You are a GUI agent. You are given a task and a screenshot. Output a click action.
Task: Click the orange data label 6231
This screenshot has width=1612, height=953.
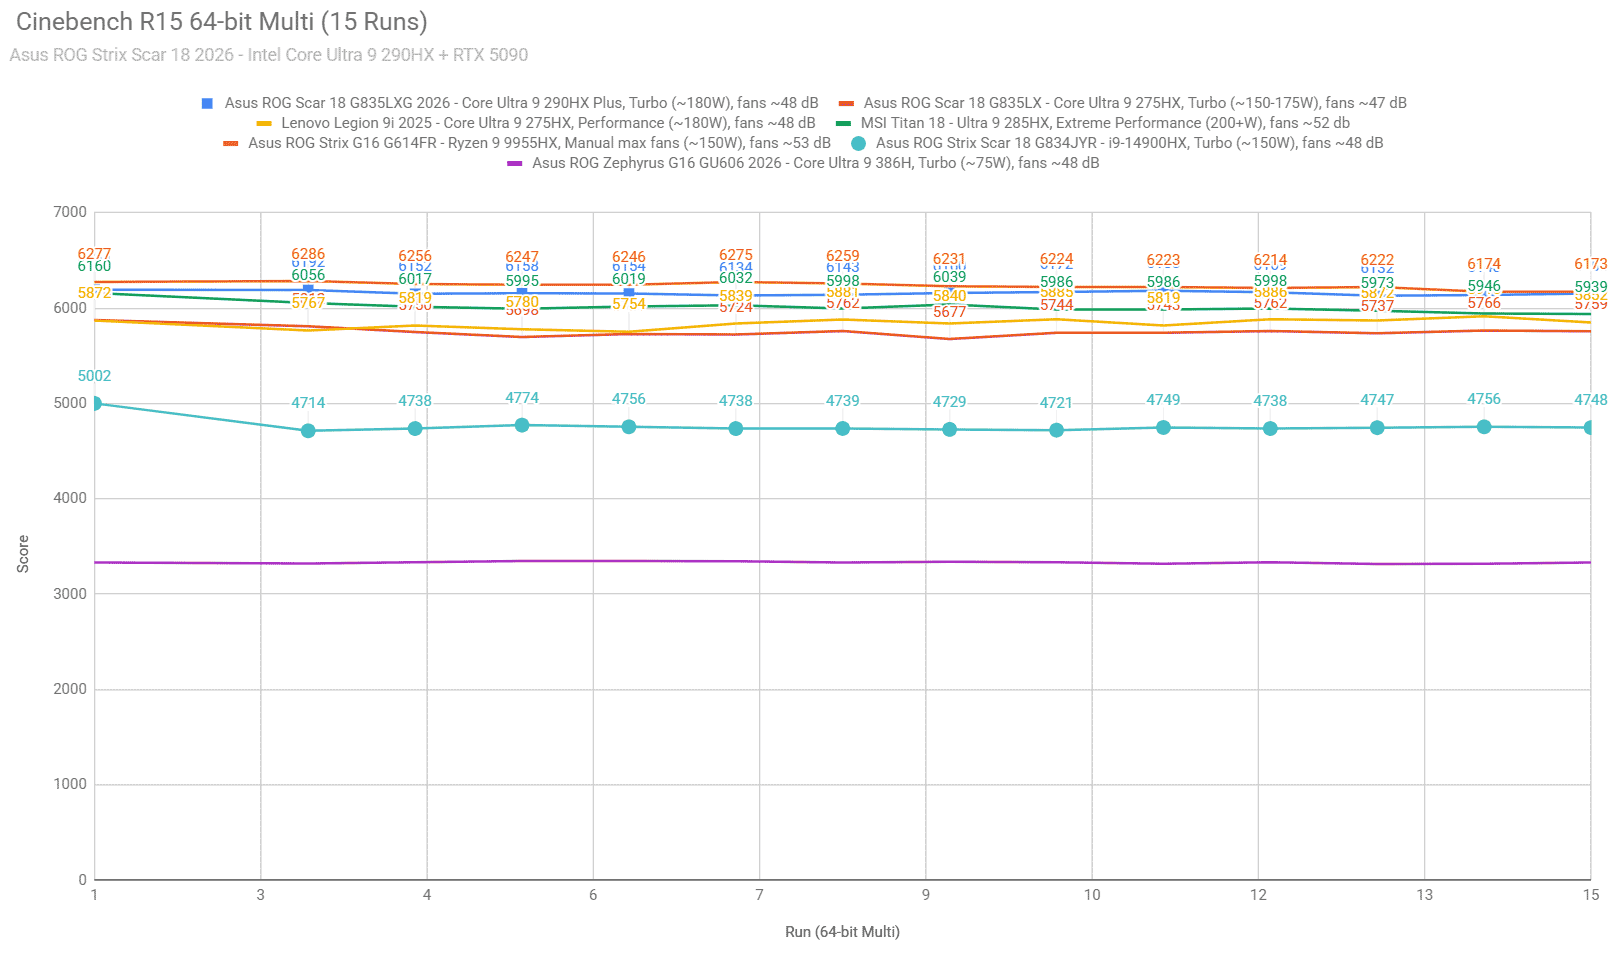pyautogui.click(x=950, y=259)
